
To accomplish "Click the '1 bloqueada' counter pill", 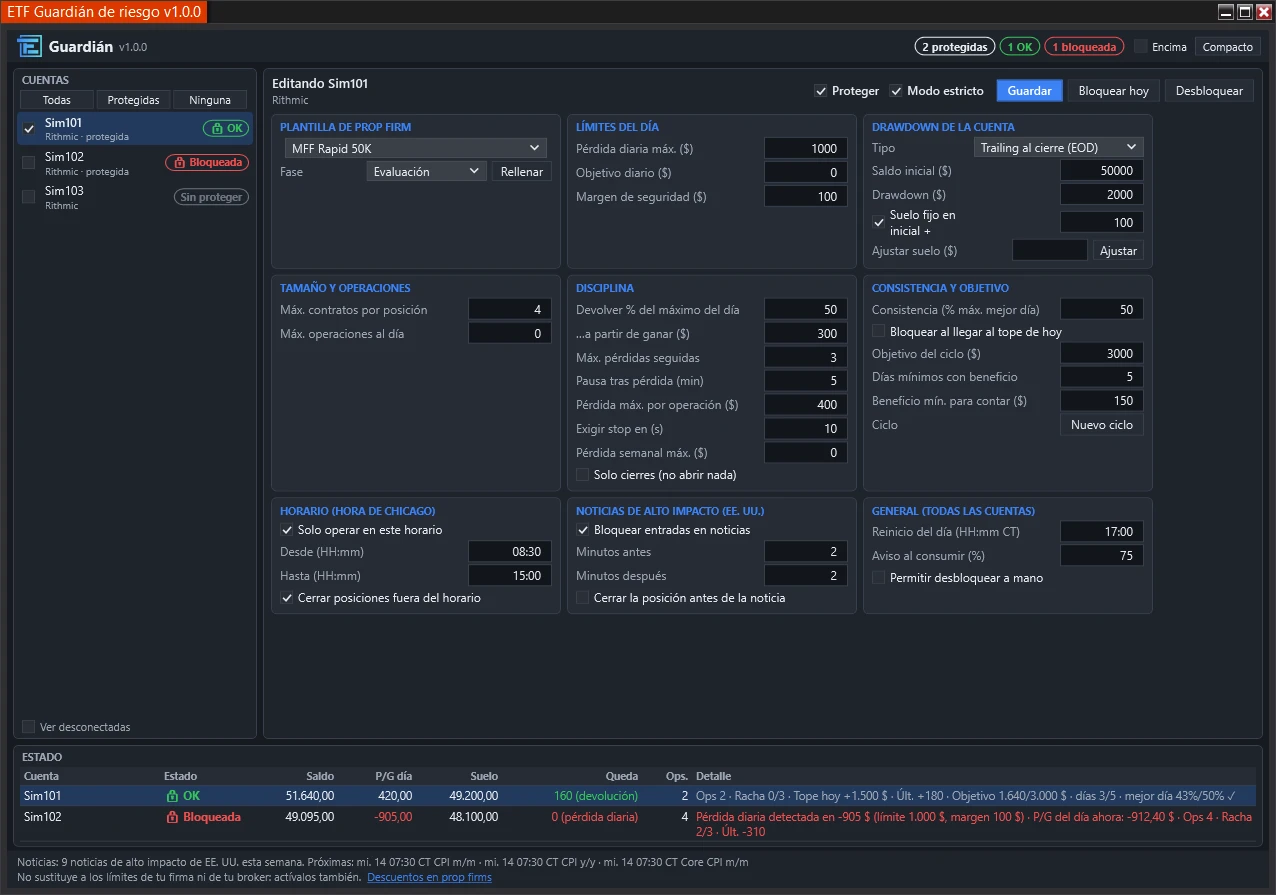I will [1084, 47].
